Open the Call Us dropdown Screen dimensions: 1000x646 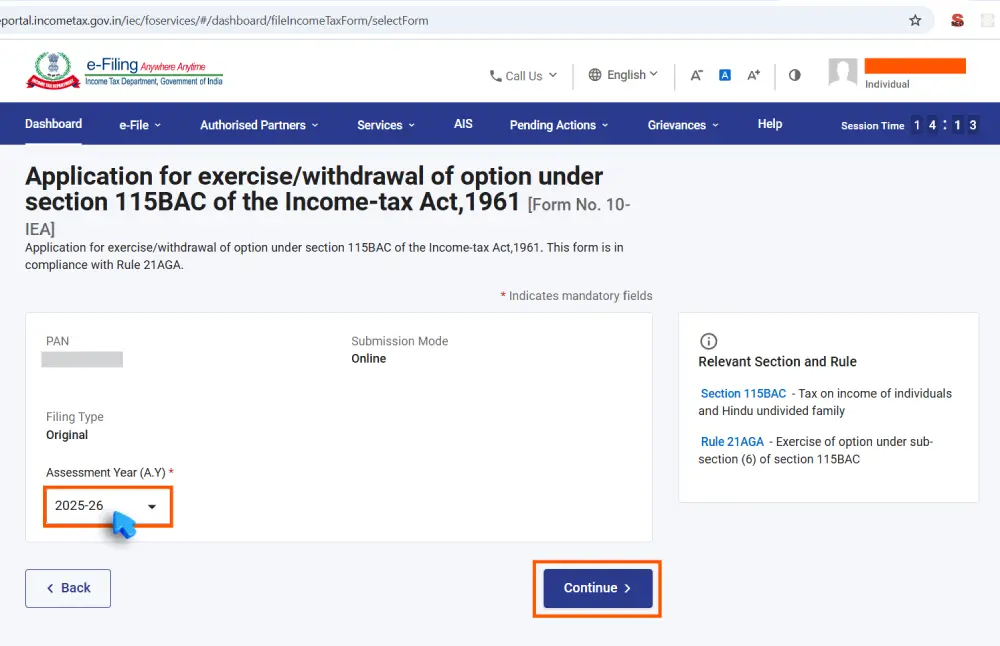click(523, 76)
